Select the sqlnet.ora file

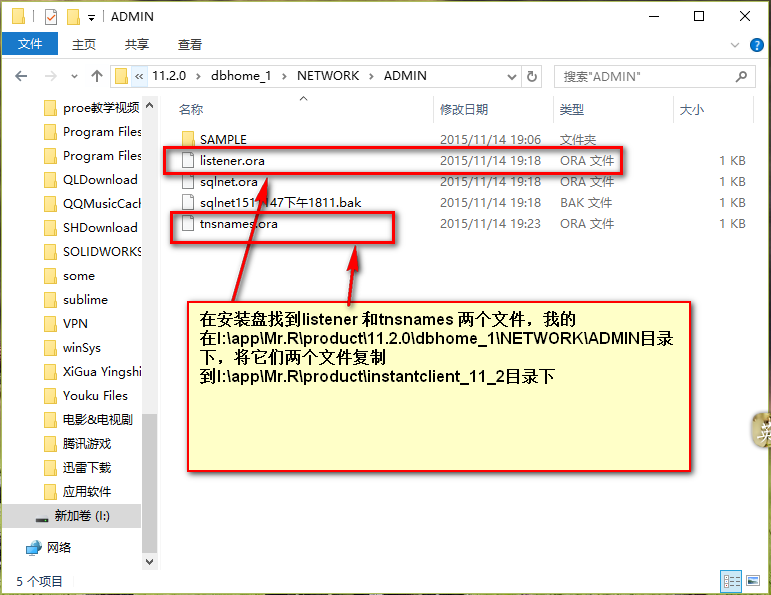click(229, 182)
